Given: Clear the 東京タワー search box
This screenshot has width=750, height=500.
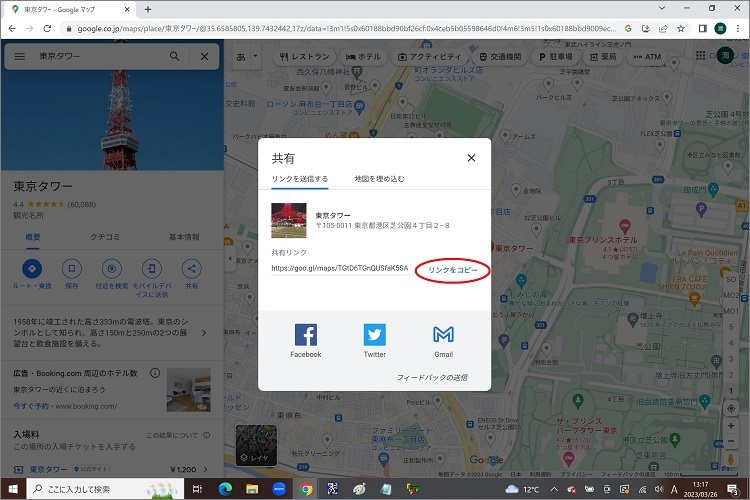Looking at the screenshot, I should coord(204,56).
